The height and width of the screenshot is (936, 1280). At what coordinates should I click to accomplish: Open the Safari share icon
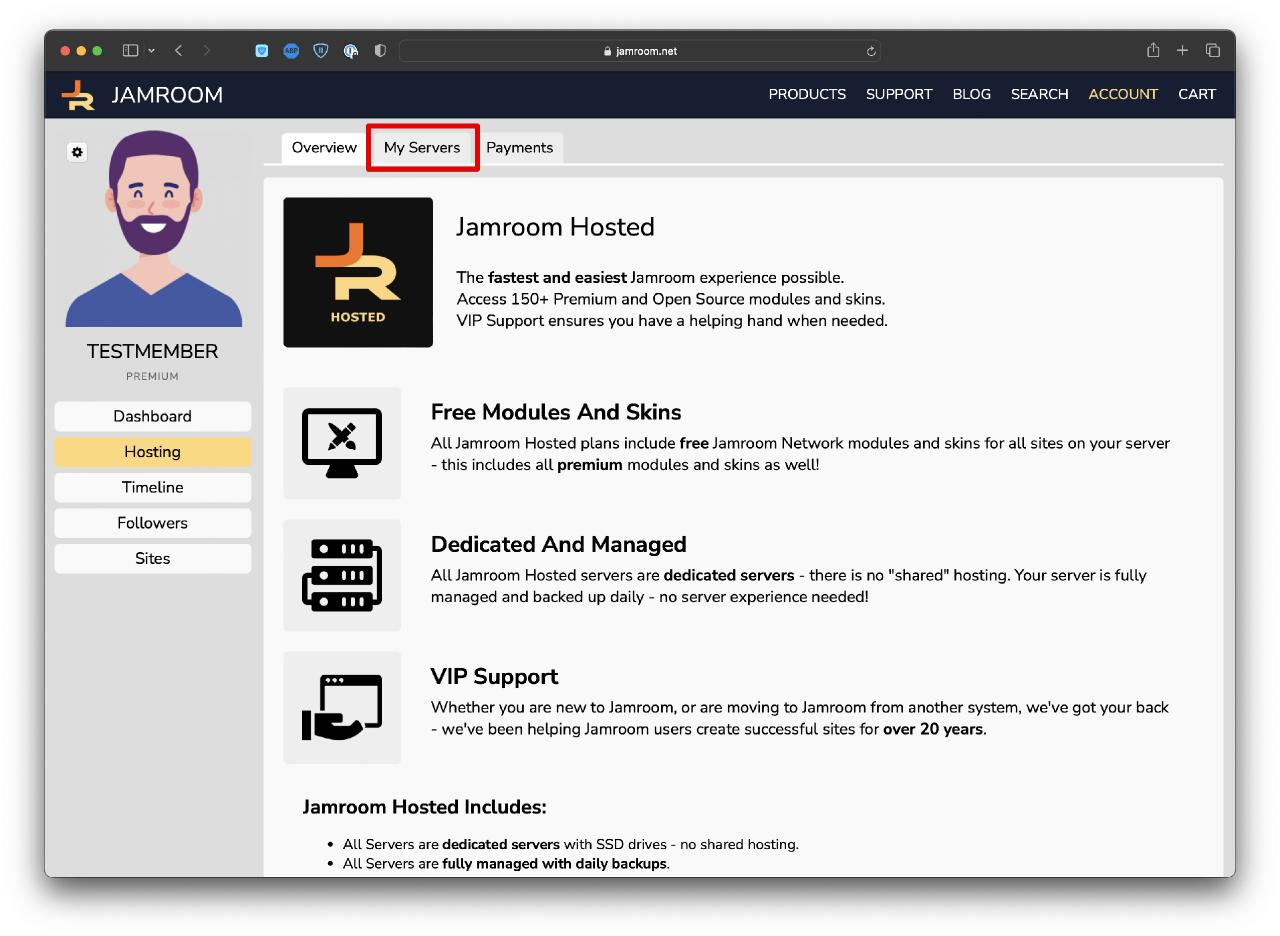[1153, 50]
